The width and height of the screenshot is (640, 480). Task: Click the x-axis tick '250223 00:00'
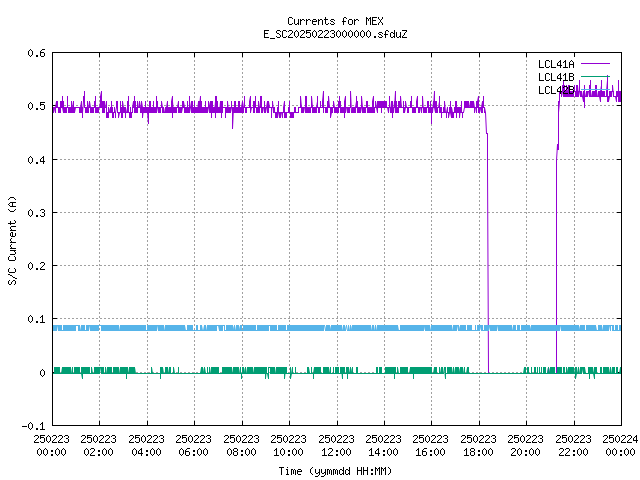click(x=51, y=446)
